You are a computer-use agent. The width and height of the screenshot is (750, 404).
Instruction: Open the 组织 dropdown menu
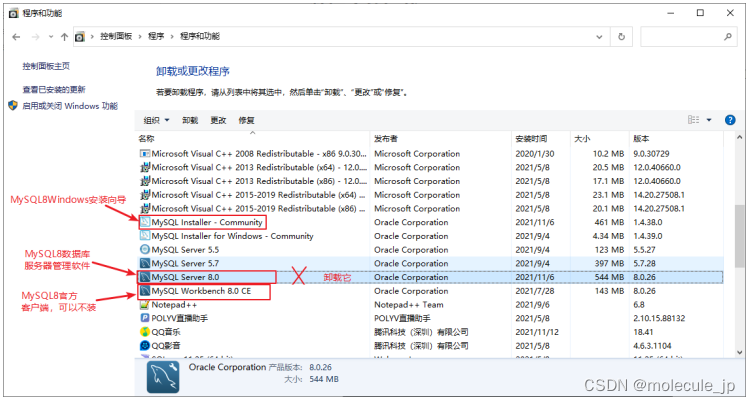tap(156, 120)
